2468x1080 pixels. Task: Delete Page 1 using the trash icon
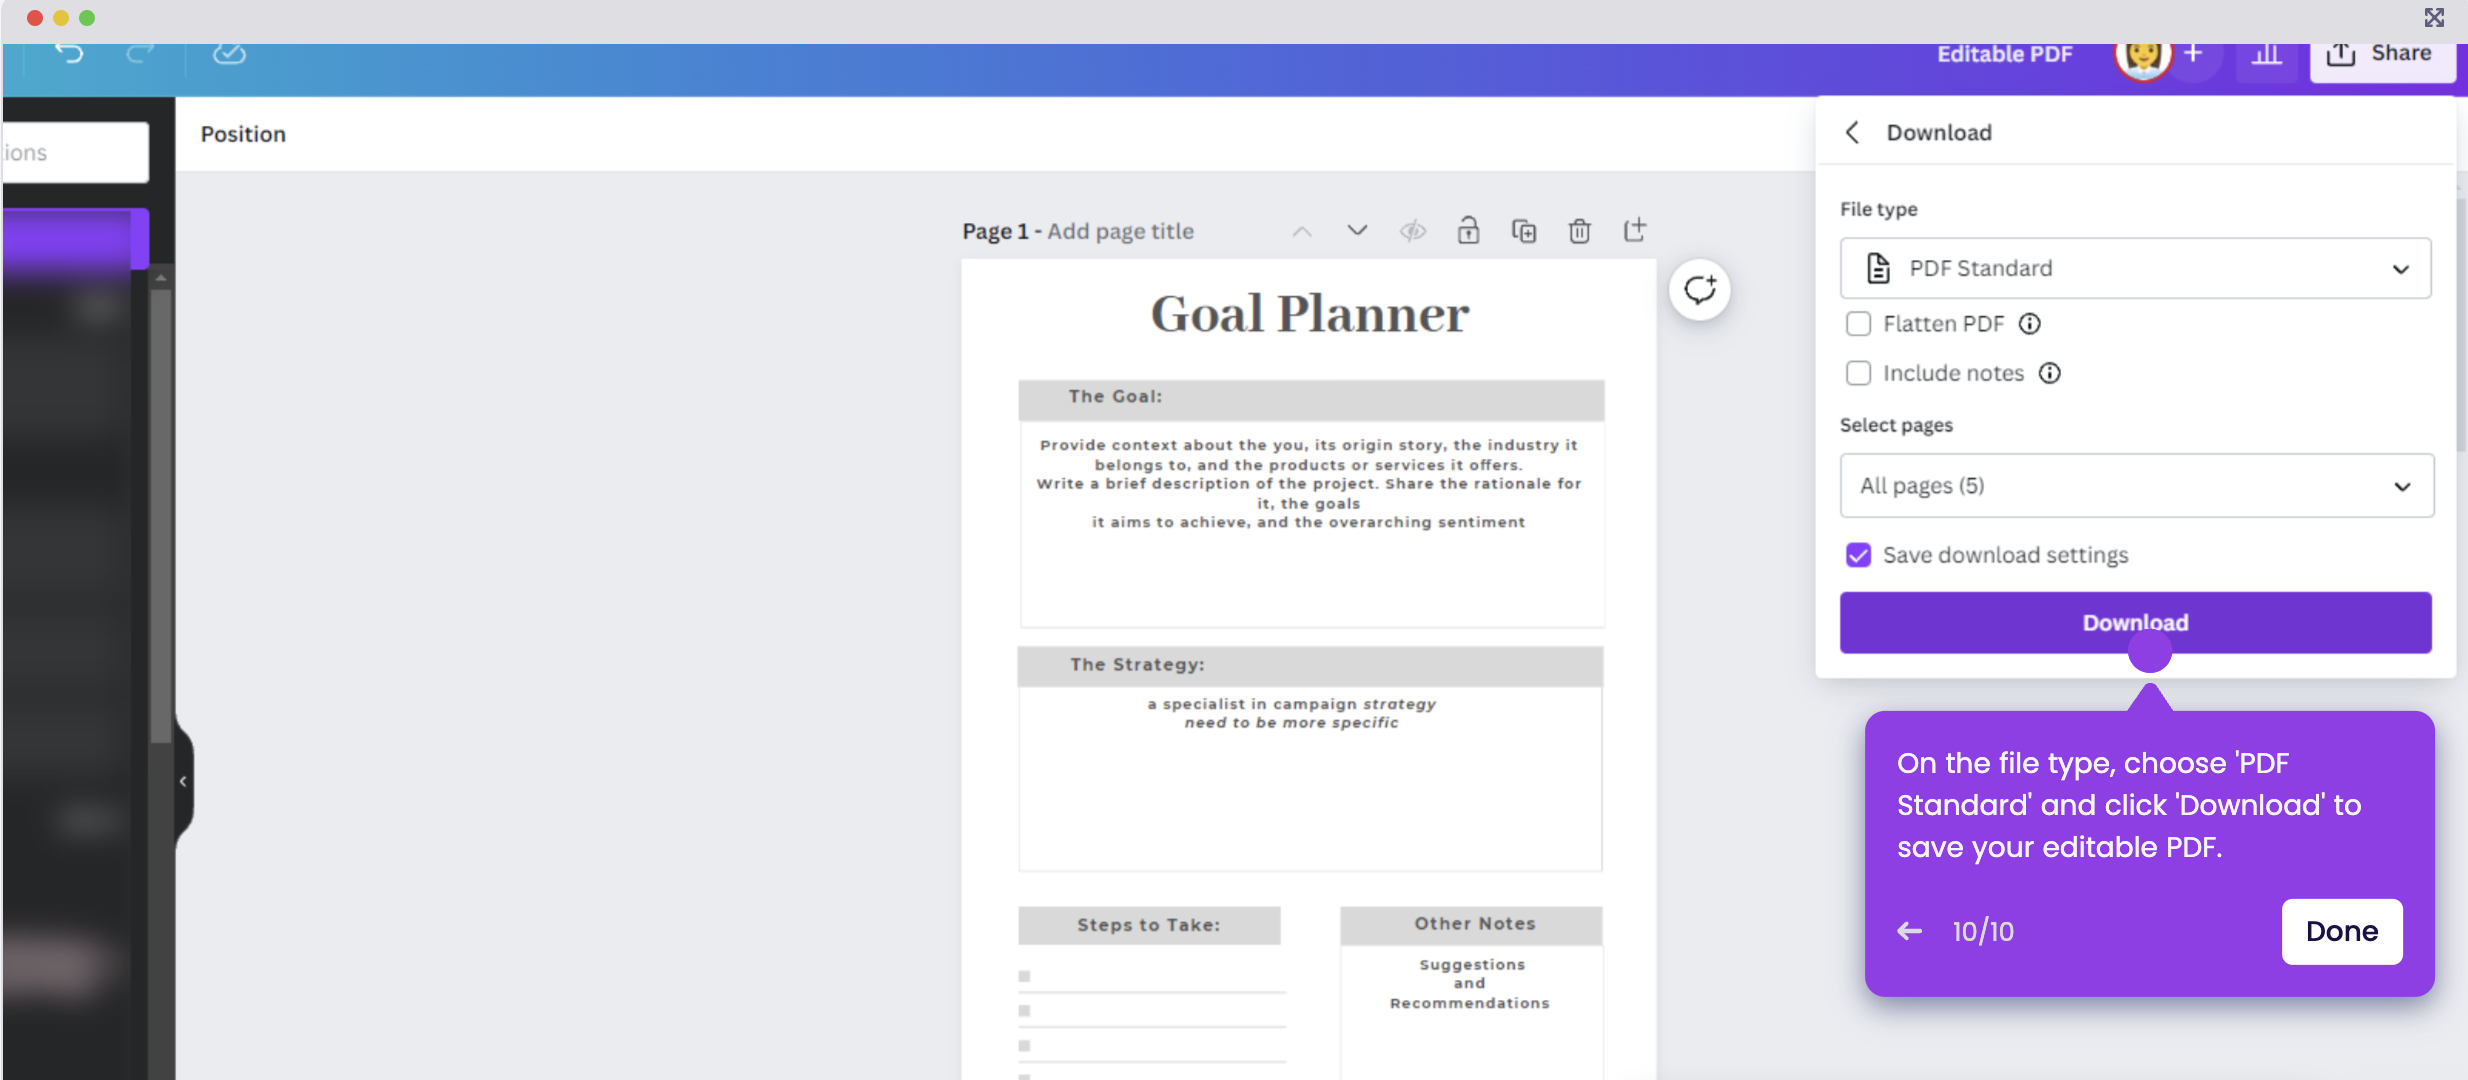(1579, 230)
